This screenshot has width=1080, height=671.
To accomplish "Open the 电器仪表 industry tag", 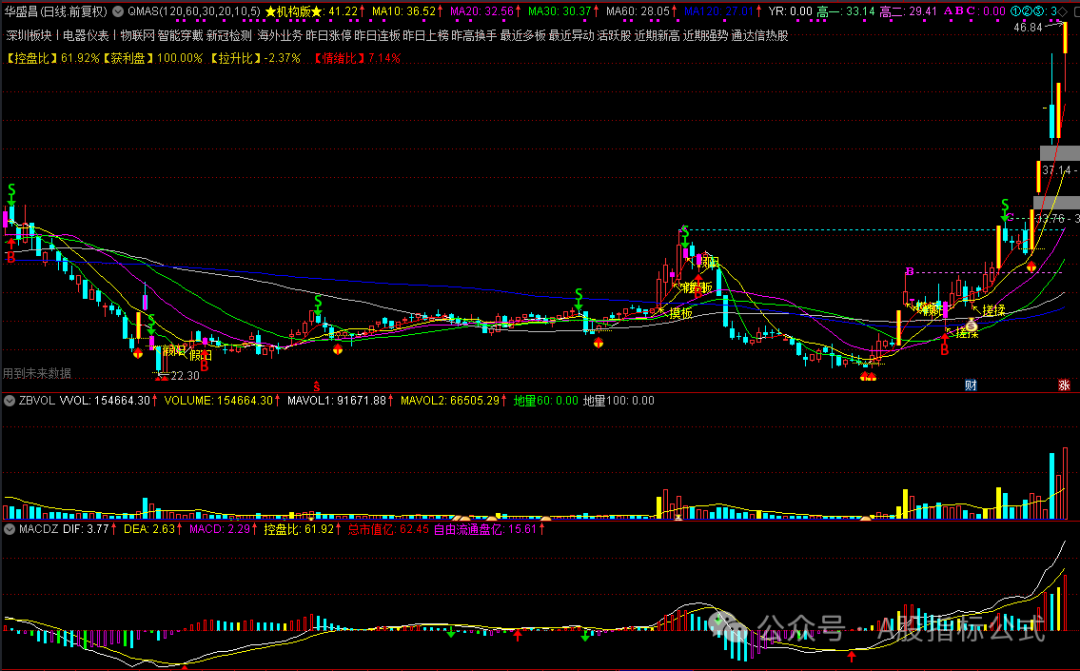I will pyautogui.click(x=86, y=35).
